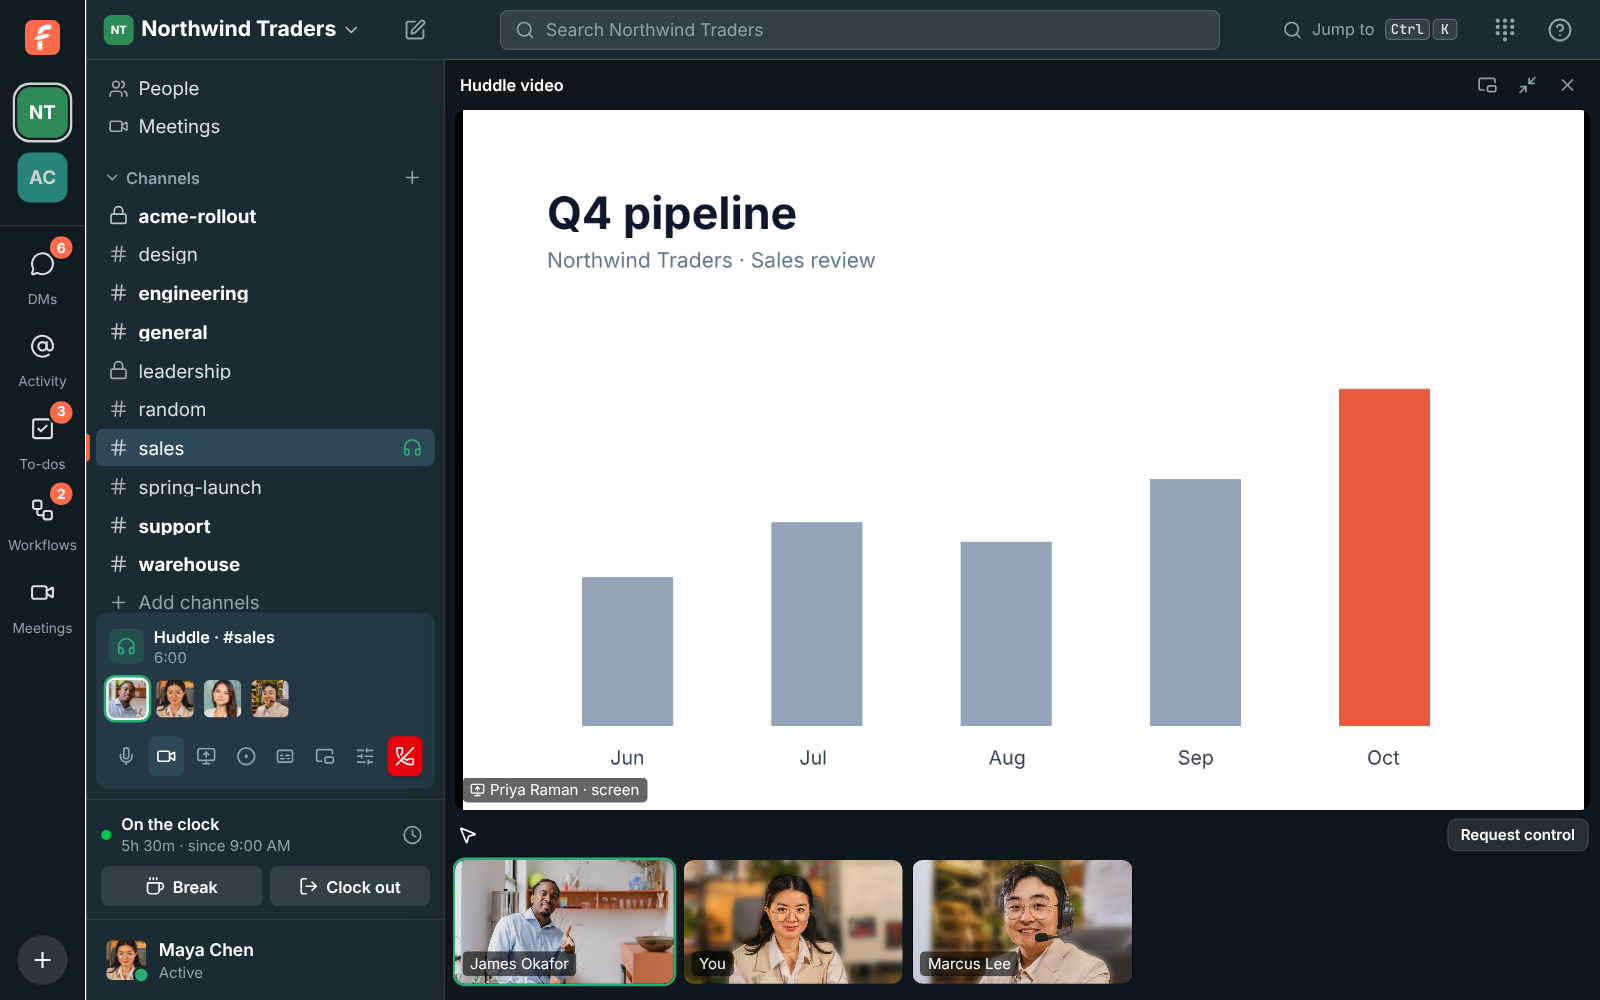
Task: Click the On the clock status text
Action: point(170,824)
